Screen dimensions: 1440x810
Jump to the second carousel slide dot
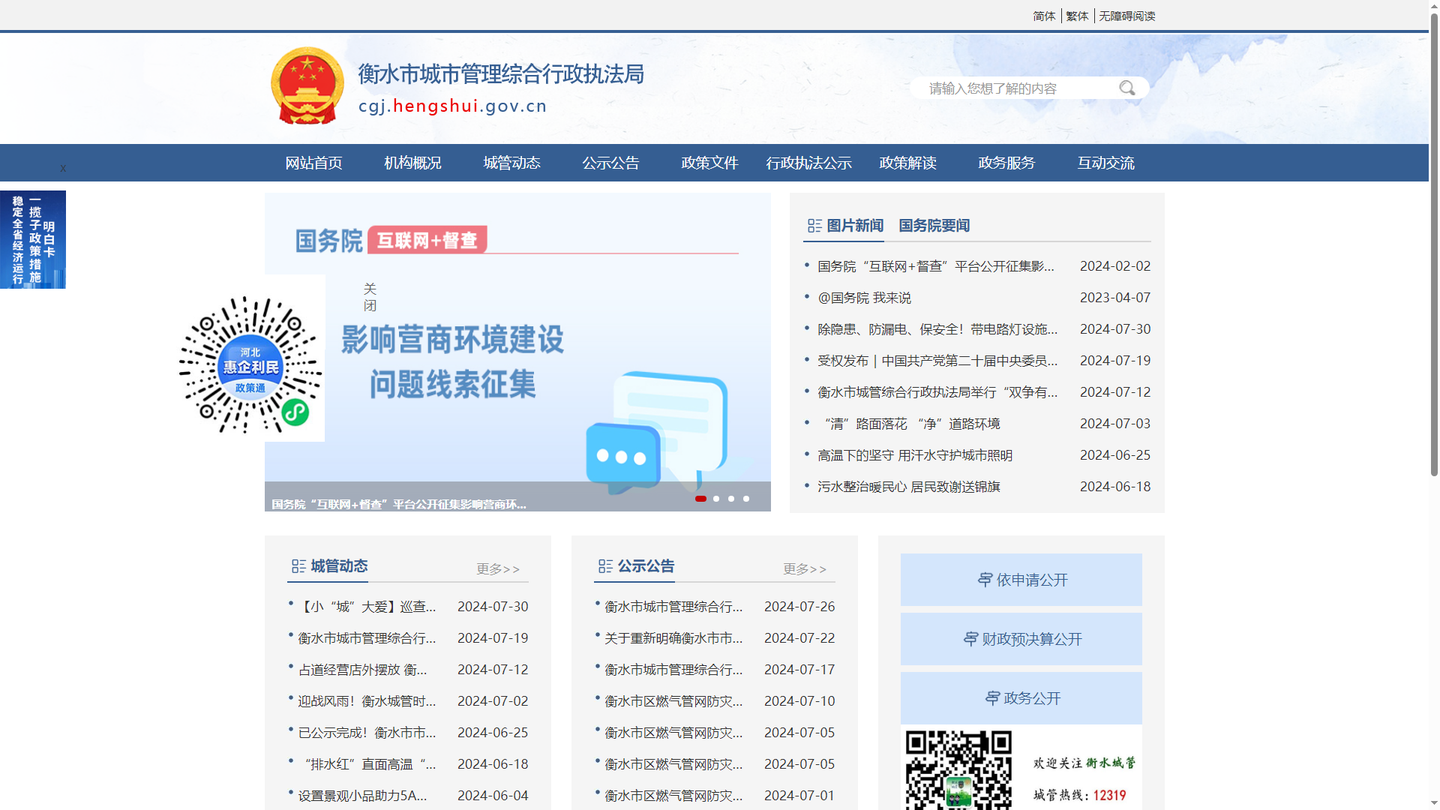tap(716, 498)
